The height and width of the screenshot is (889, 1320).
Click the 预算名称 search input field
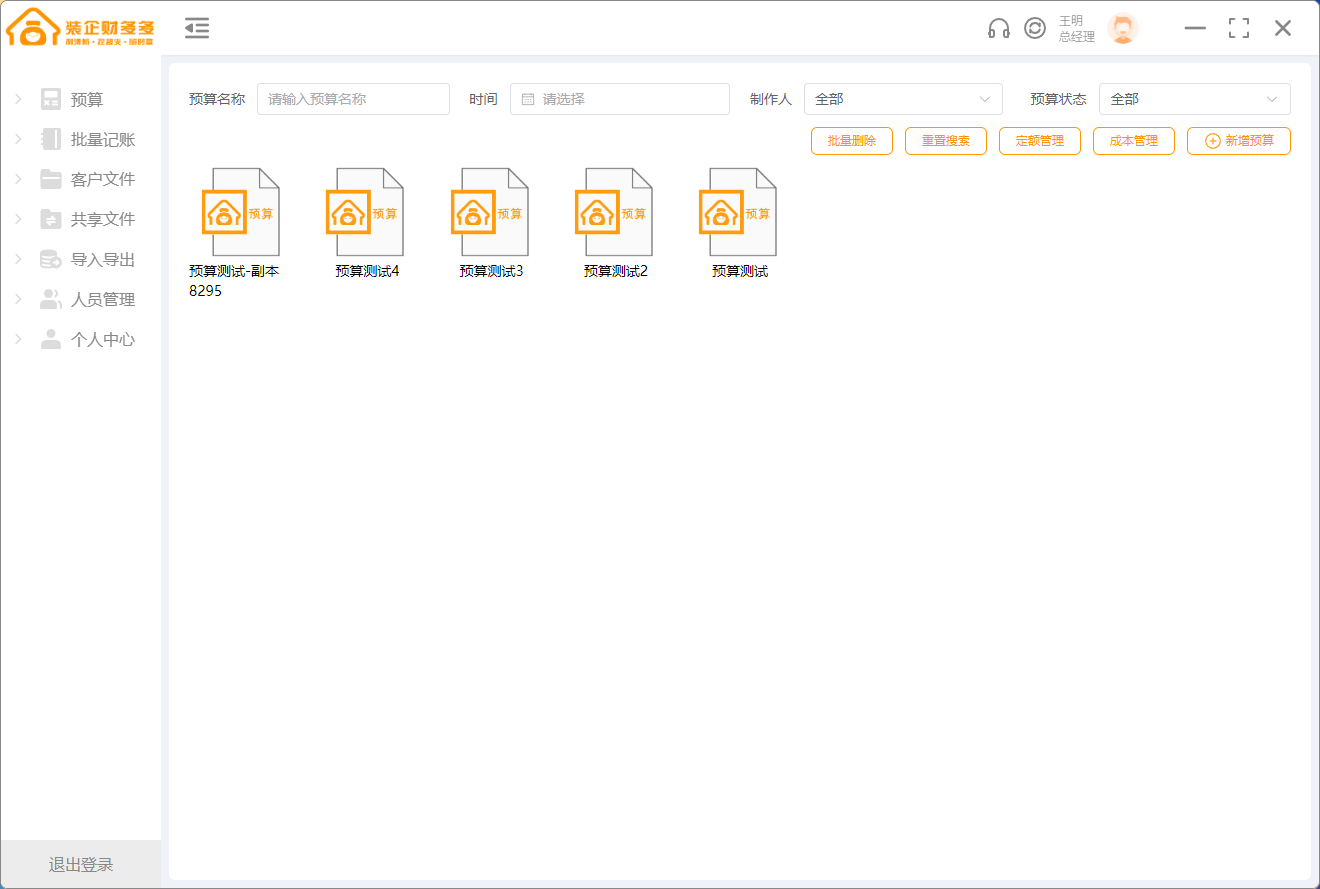[353, 99]
